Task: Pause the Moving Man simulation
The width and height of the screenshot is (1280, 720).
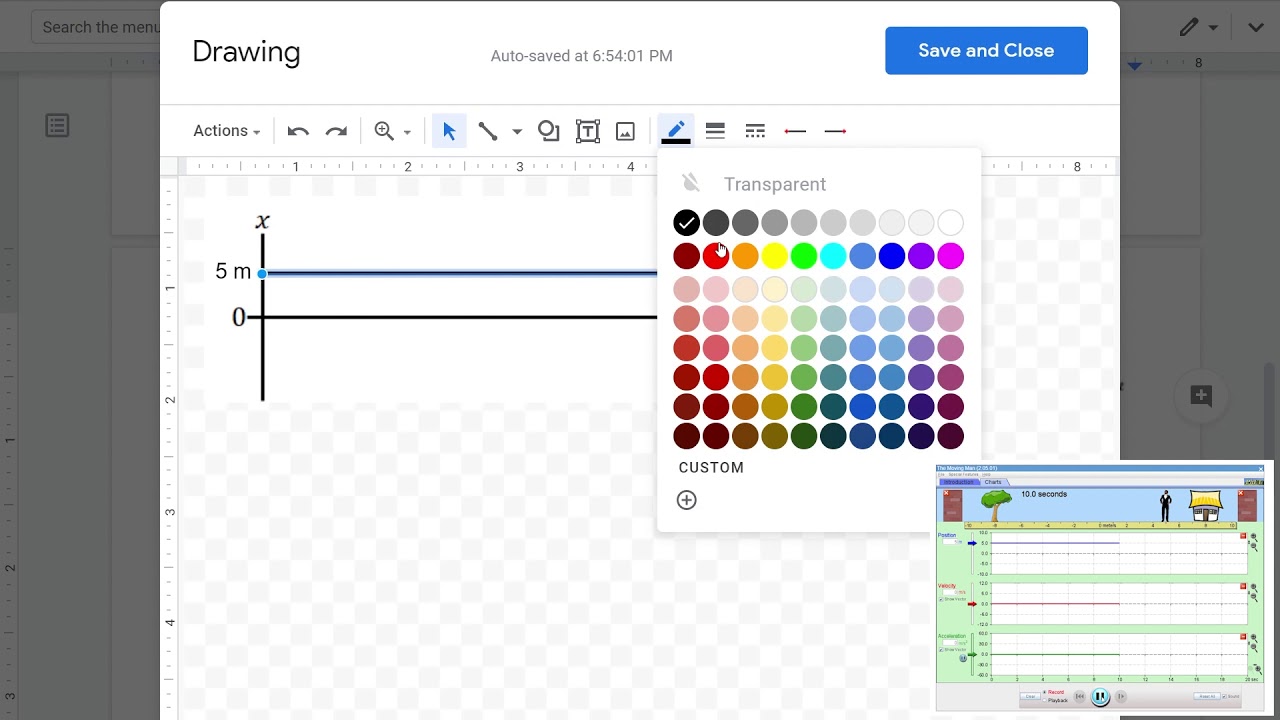Action: click(1100, 697)
